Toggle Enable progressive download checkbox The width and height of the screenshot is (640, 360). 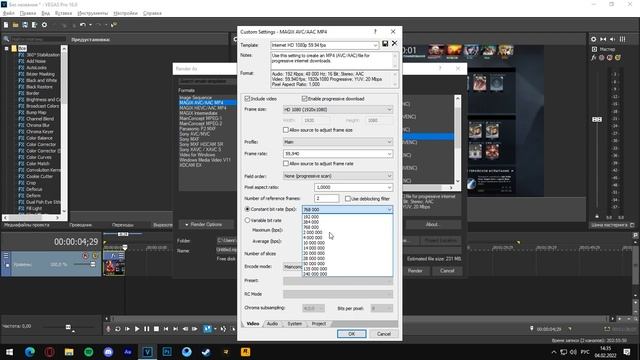(304, 99)
